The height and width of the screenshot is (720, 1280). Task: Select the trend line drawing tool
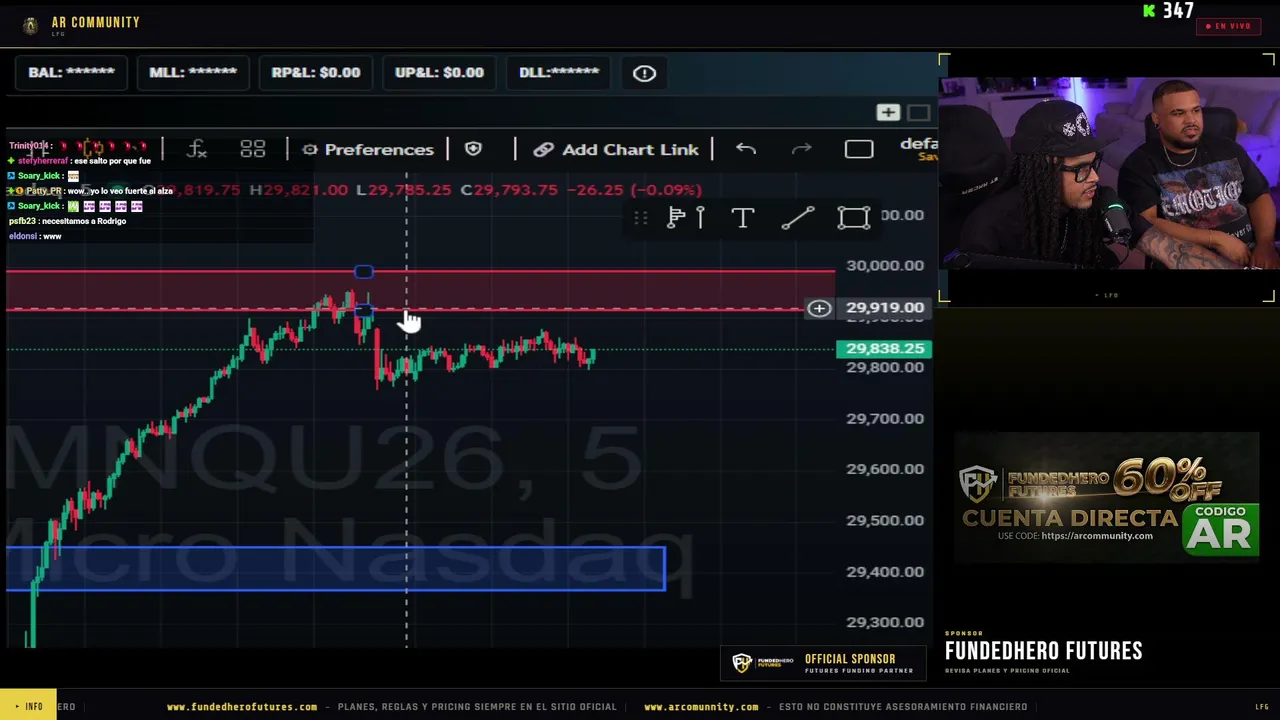click(x=797, y=218)
